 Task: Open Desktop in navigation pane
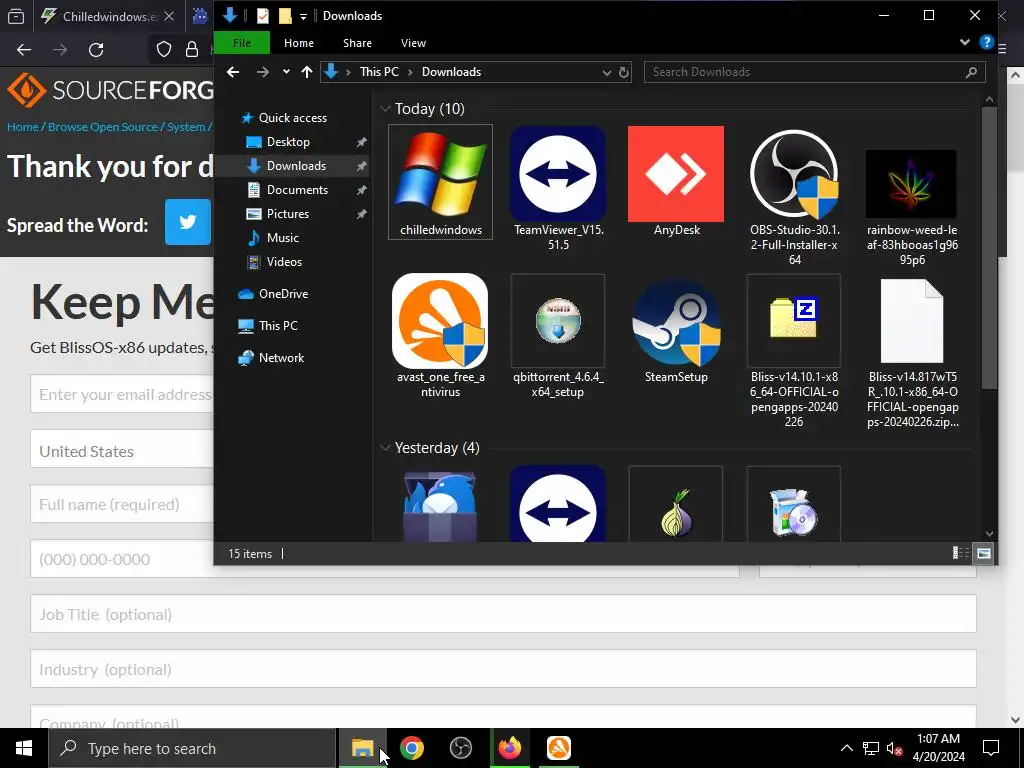point(288,142)
